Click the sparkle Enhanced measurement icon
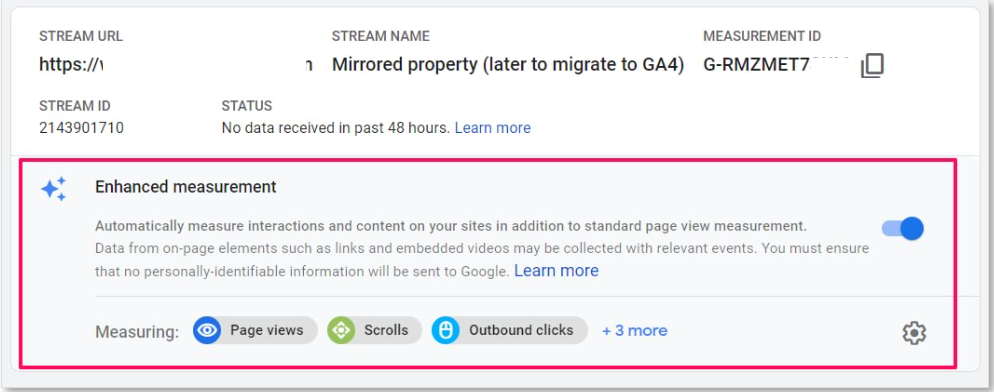 (x=53, y=188)
